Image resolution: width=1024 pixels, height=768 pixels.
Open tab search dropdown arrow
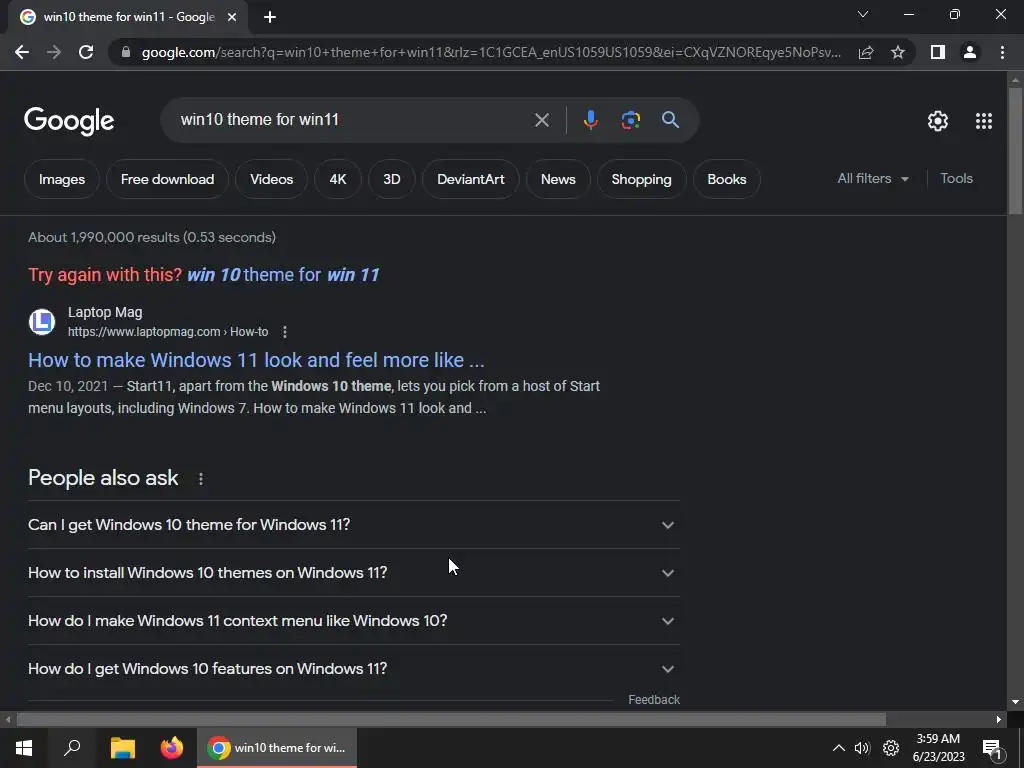[863, 14]
